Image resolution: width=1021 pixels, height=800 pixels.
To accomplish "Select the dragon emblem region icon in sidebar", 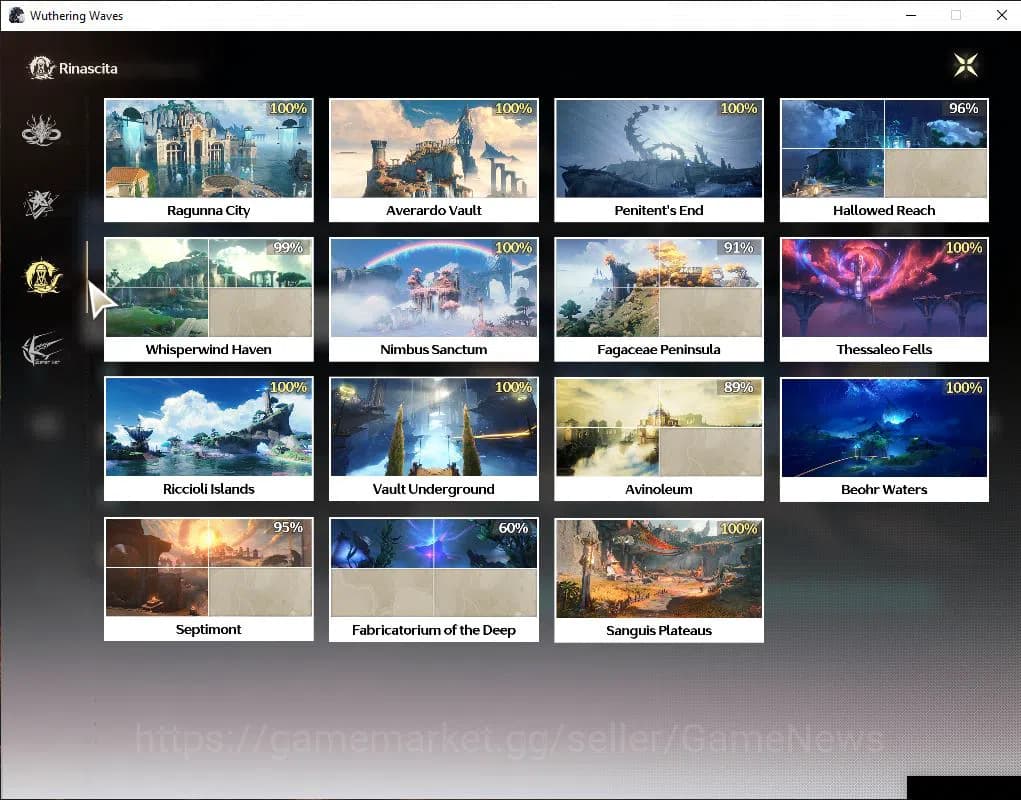I will click(42, 131).
